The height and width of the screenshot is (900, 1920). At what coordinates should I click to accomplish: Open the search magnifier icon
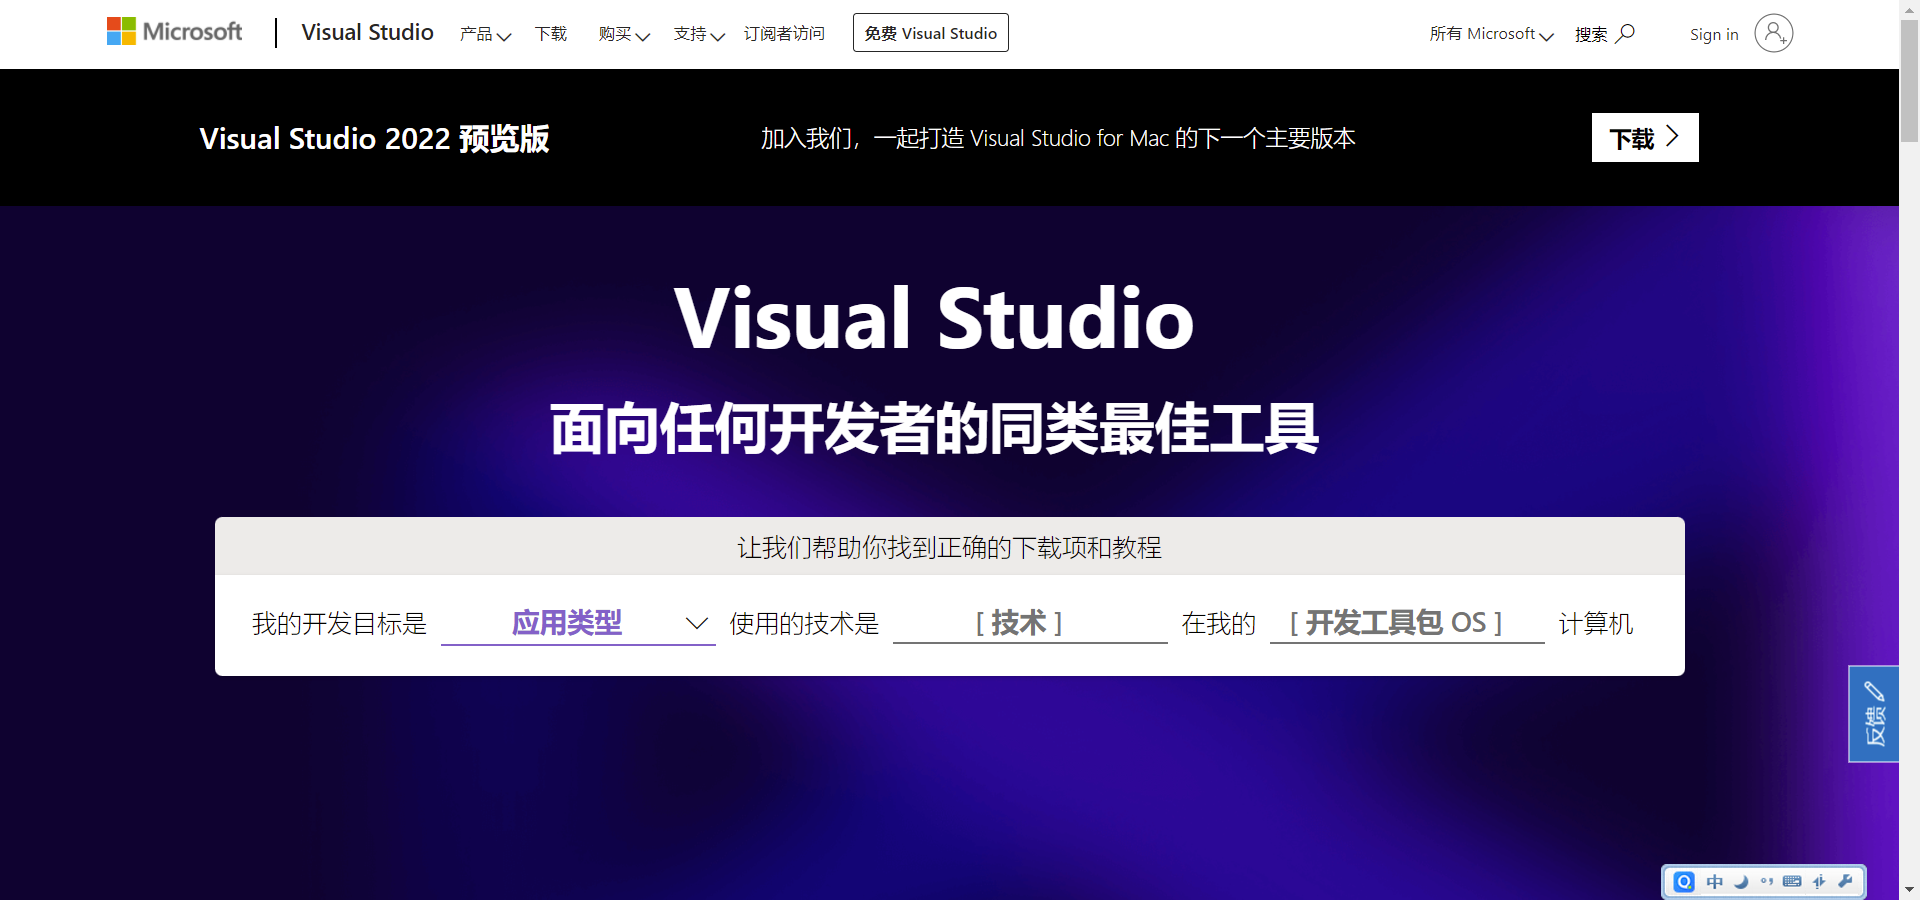click(x=1626, y=33)
